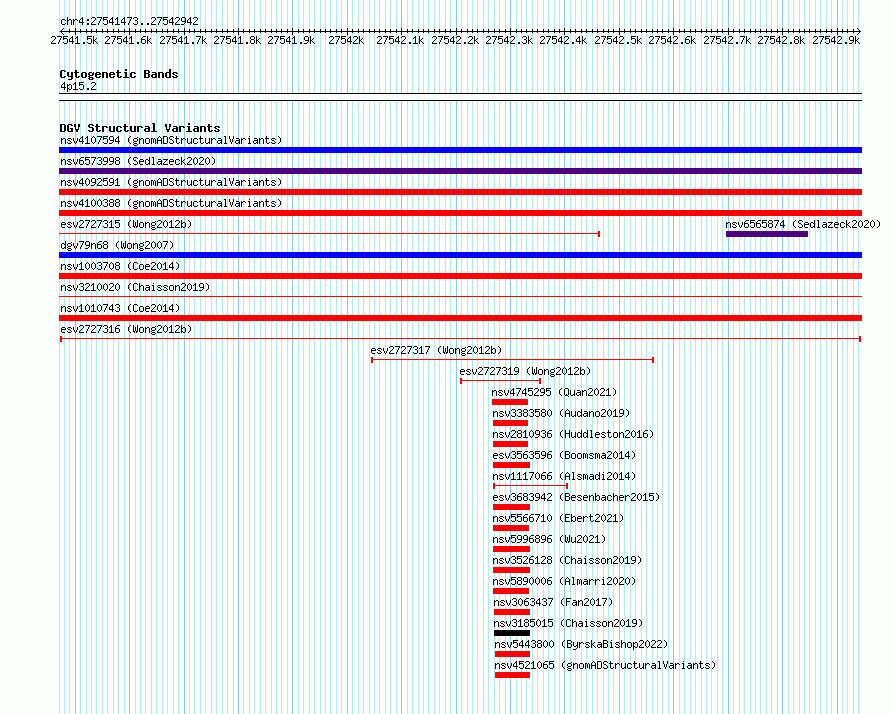Click the Cytogenetic Bands track title

point(119,74)
